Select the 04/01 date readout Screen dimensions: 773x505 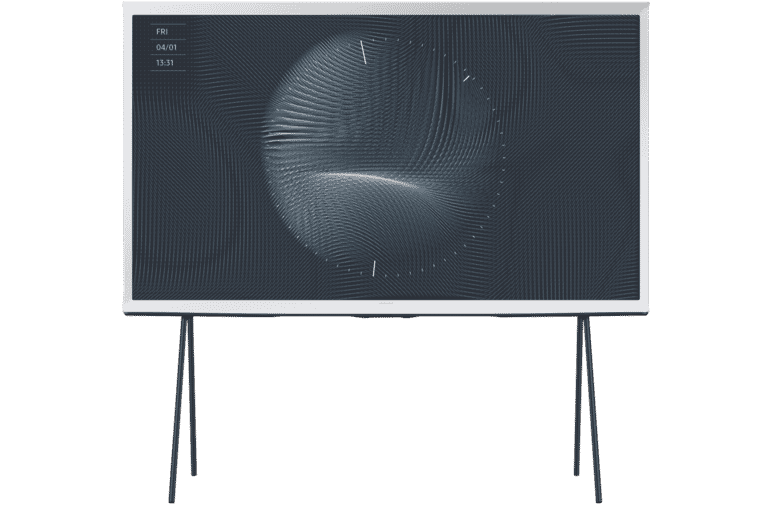click(x=162, y=45)
